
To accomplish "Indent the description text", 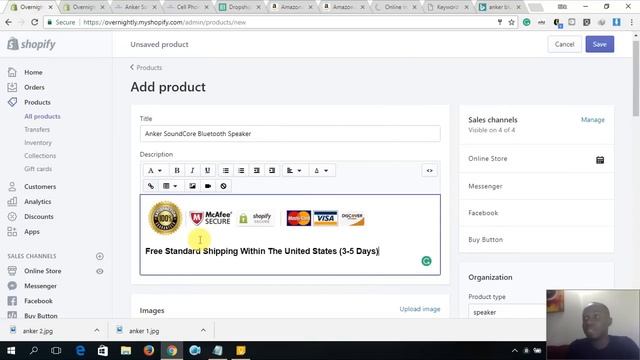I will pos(272,171).
